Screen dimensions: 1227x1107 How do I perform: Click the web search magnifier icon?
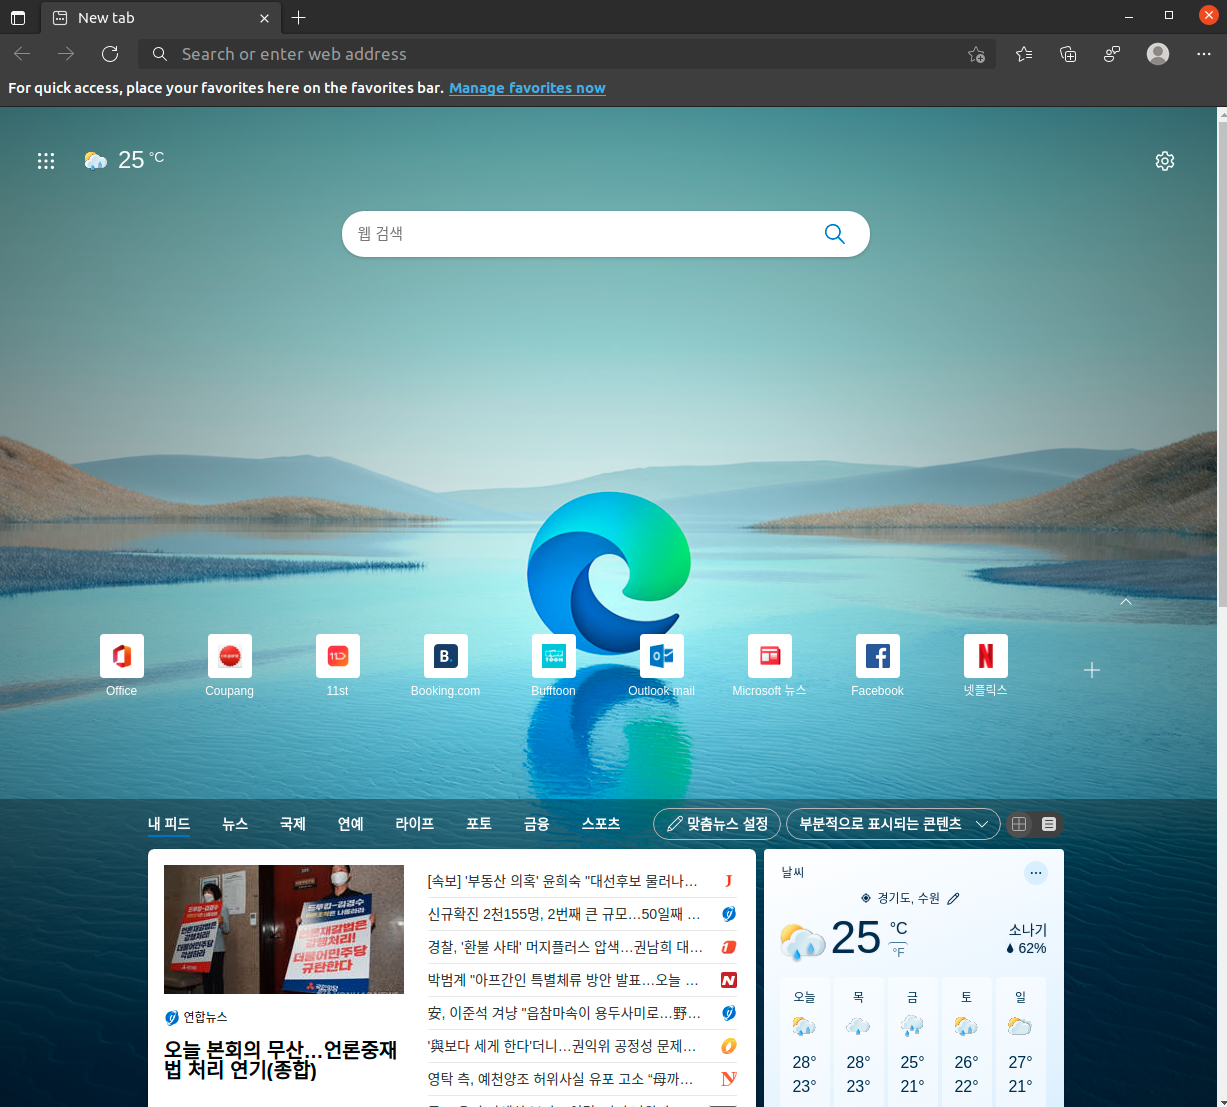835,234
